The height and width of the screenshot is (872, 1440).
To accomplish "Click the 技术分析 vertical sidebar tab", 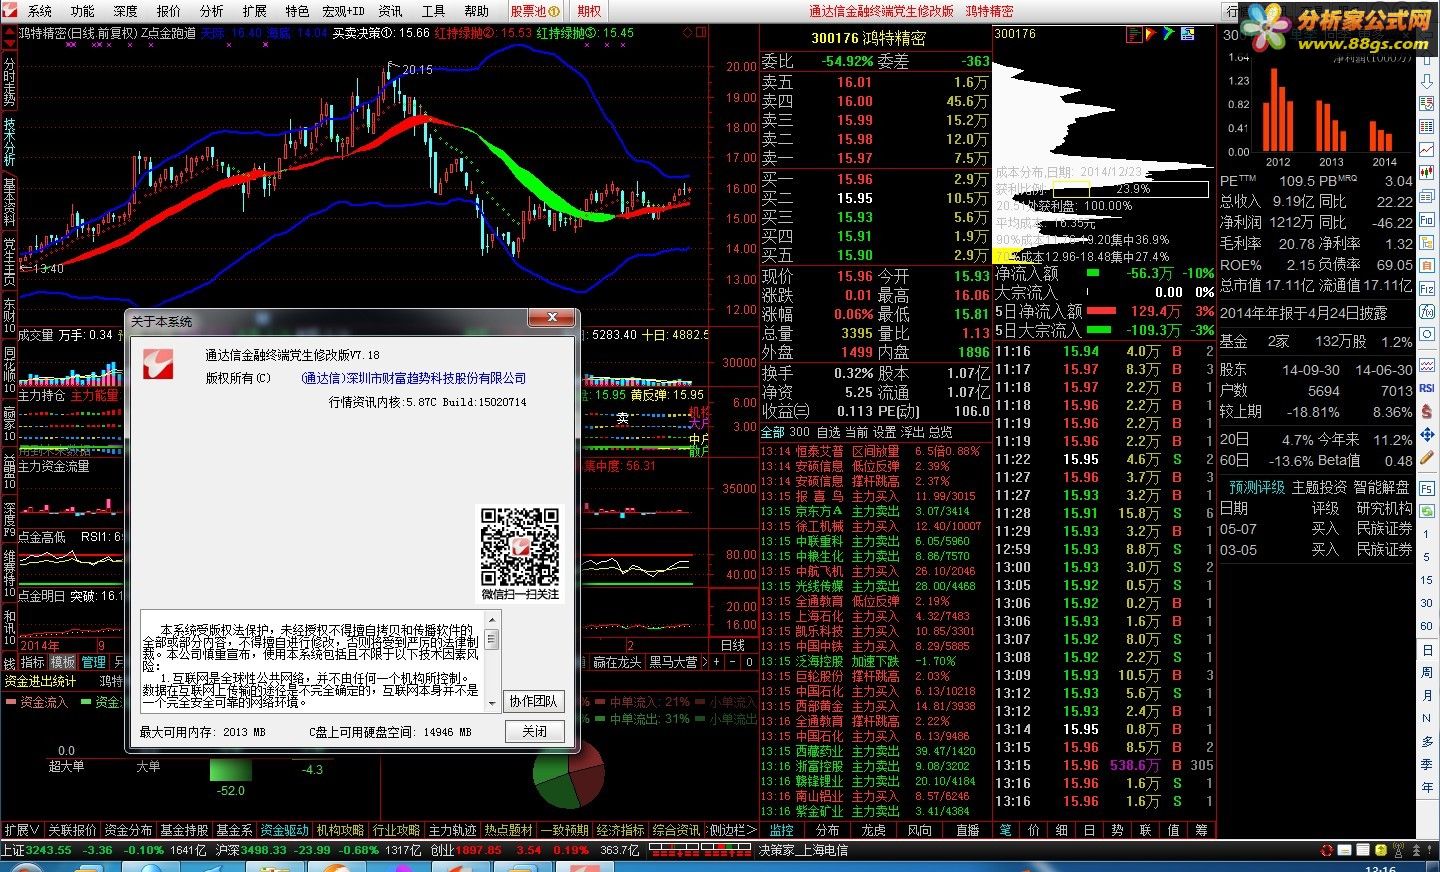I will pyautogui.click(x=9, y=141).
